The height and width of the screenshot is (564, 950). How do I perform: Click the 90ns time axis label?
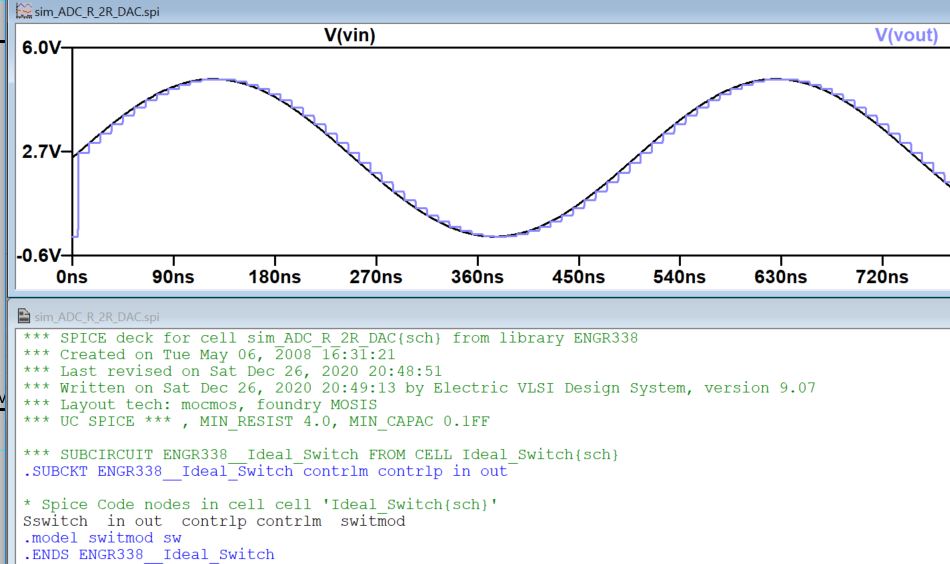[172, 277]
